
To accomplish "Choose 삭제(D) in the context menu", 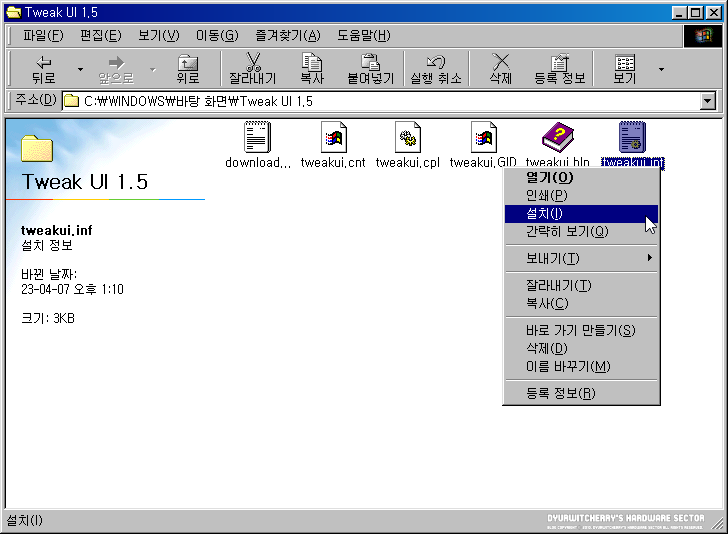I will (x=581, y=348).
